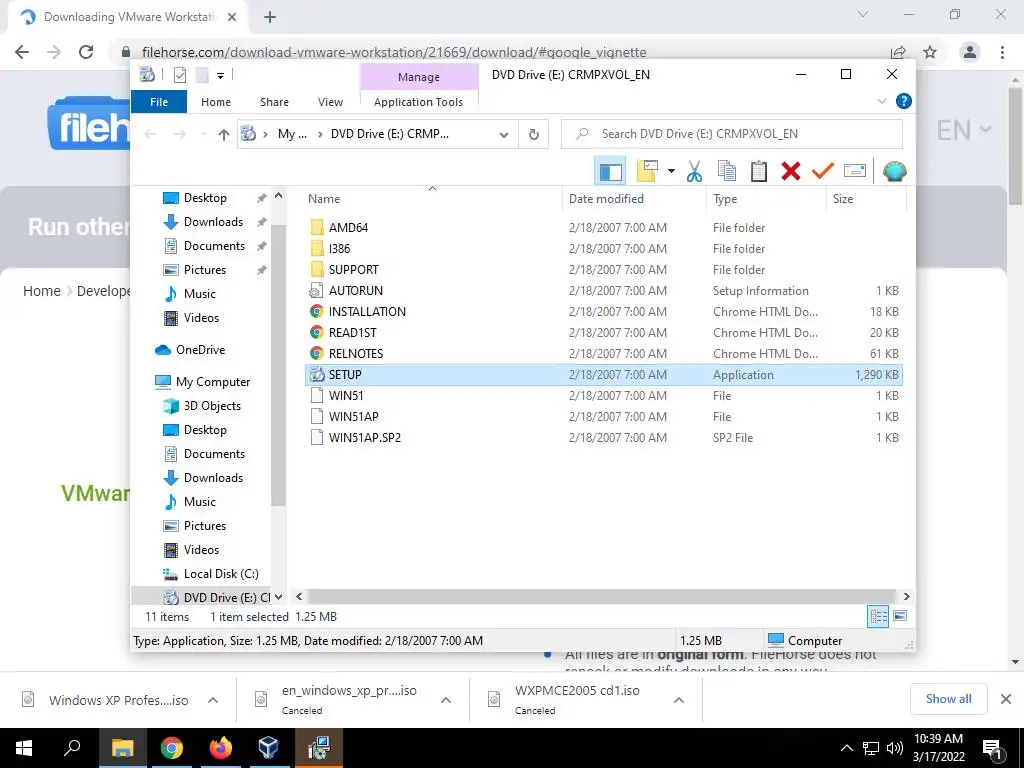Click the new folder toolbar icon
1024x768 pixels.
pyautogui.click(x=647, y=171)
